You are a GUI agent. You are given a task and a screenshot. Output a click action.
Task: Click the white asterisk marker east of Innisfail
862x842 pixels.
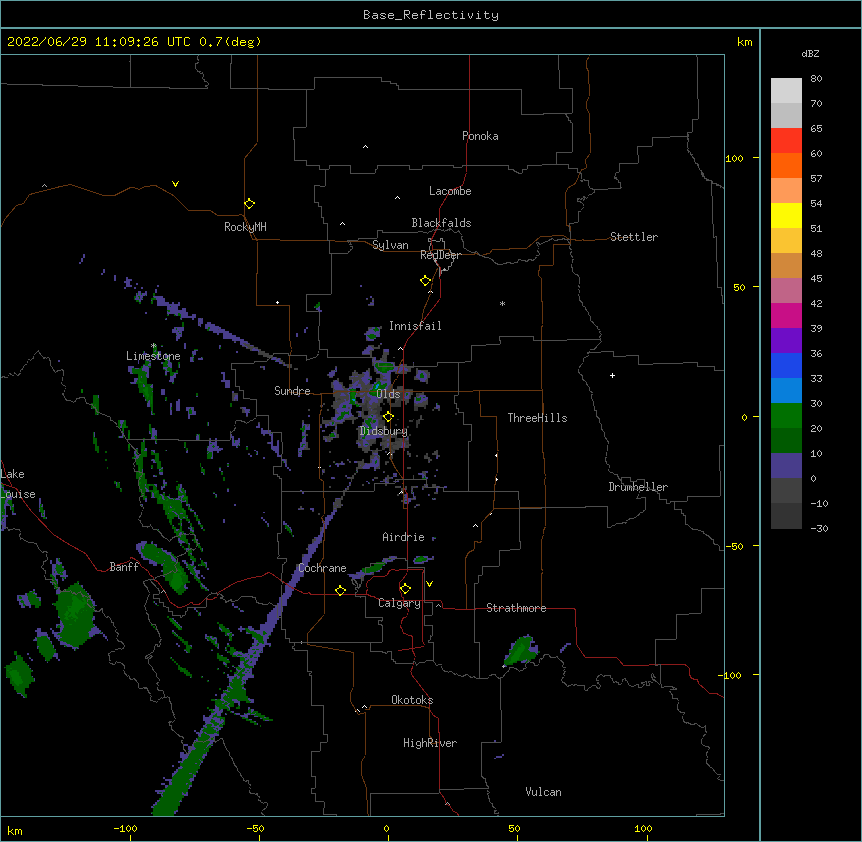coord(502,303)
